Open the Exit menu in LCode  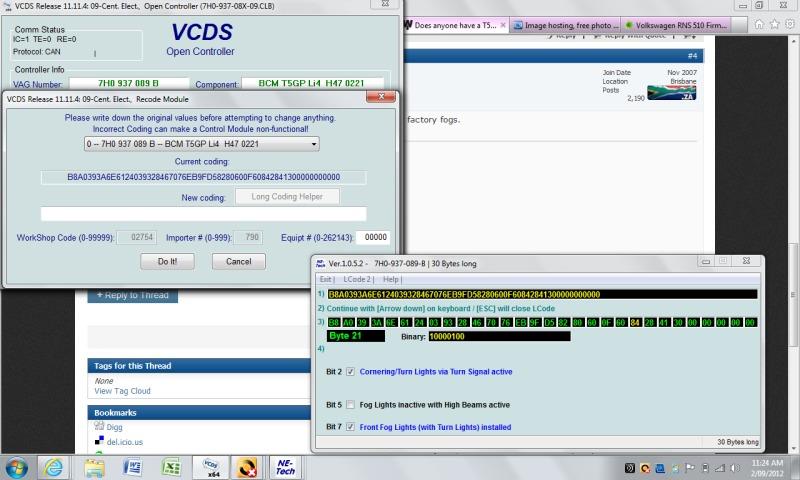(327, 279)
